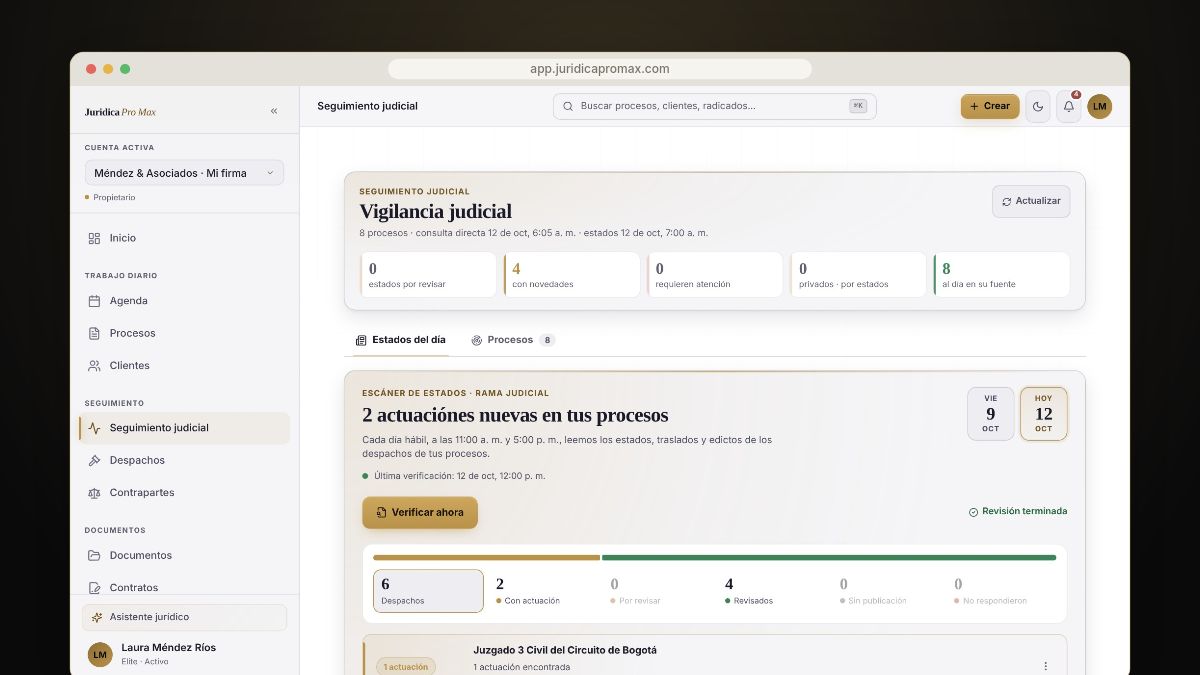Click the Buscar procesos search field

pyautogui.click(x=715, y=106)
